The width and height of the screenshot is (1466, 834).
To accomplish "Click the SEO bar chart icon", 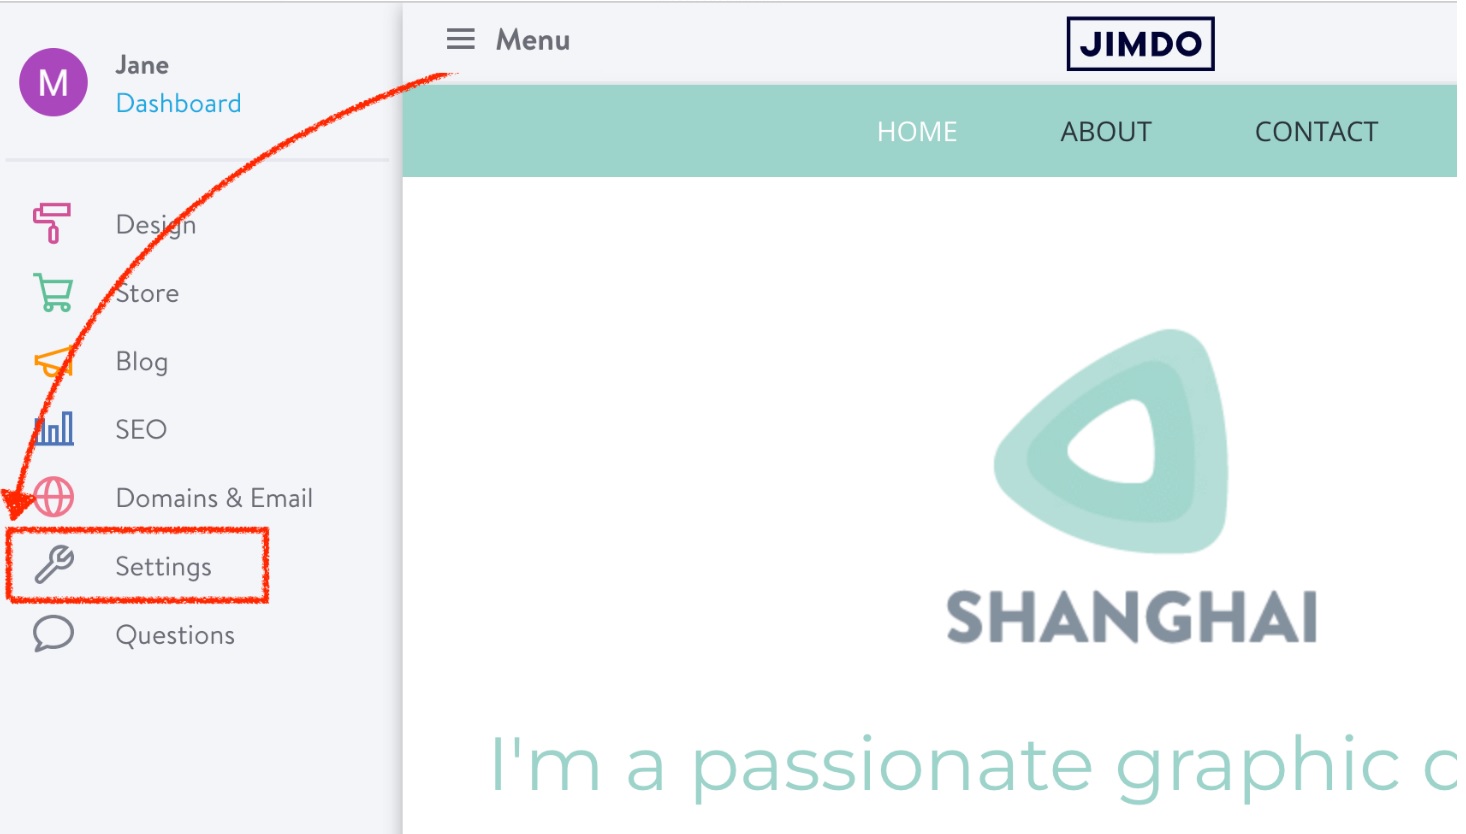I will [53, 429].
